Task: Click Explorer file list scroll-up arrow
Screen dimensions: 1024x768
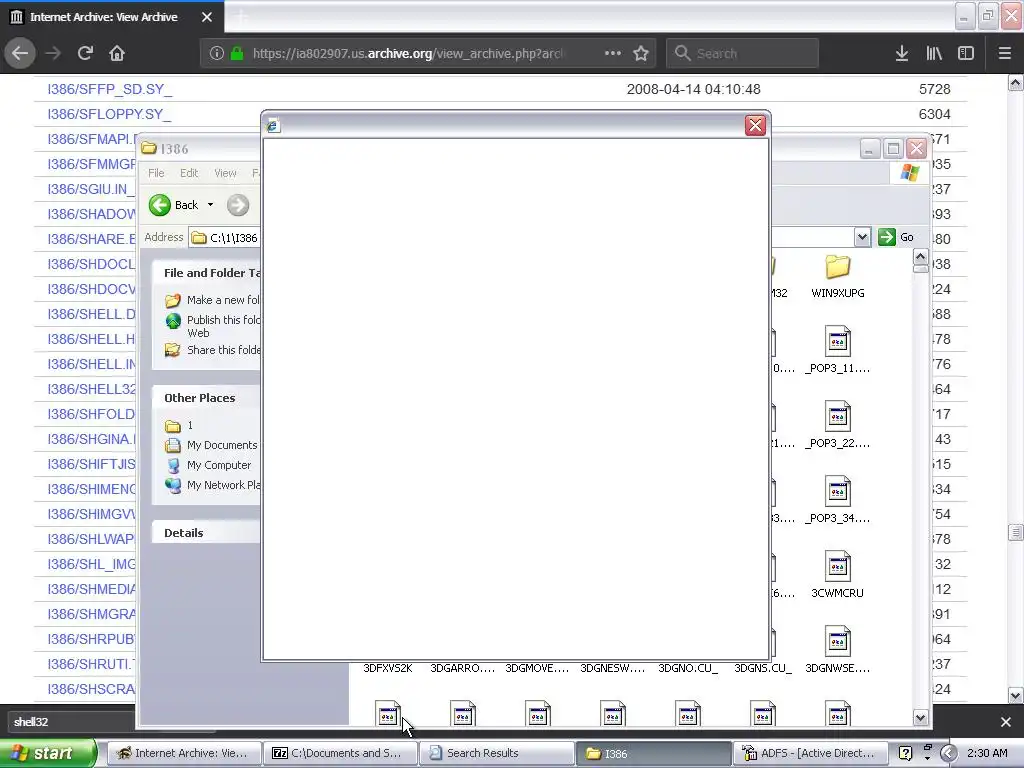Action: 920,257
